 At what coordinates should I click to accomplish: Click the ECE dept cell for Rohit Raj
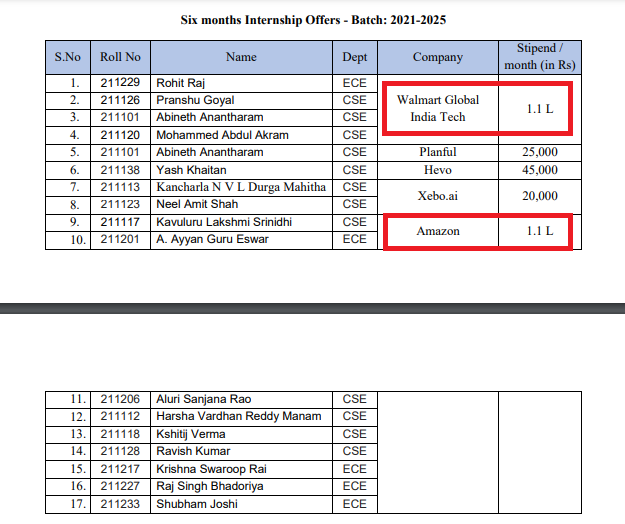pos(355,83)
